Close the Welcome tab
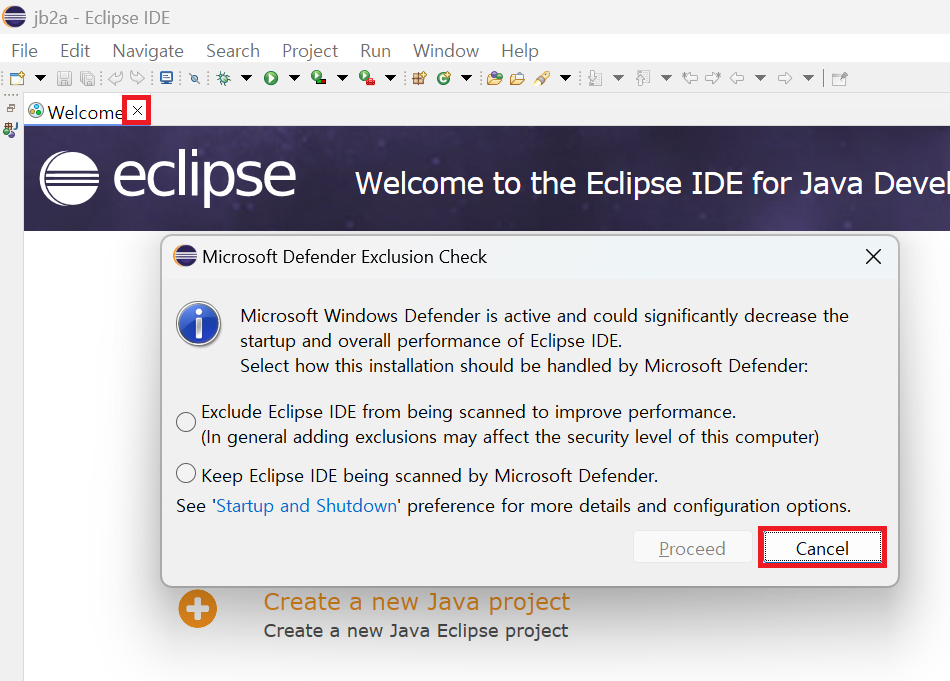The width and height of the screenshot is (950, 681). point(138,110)
